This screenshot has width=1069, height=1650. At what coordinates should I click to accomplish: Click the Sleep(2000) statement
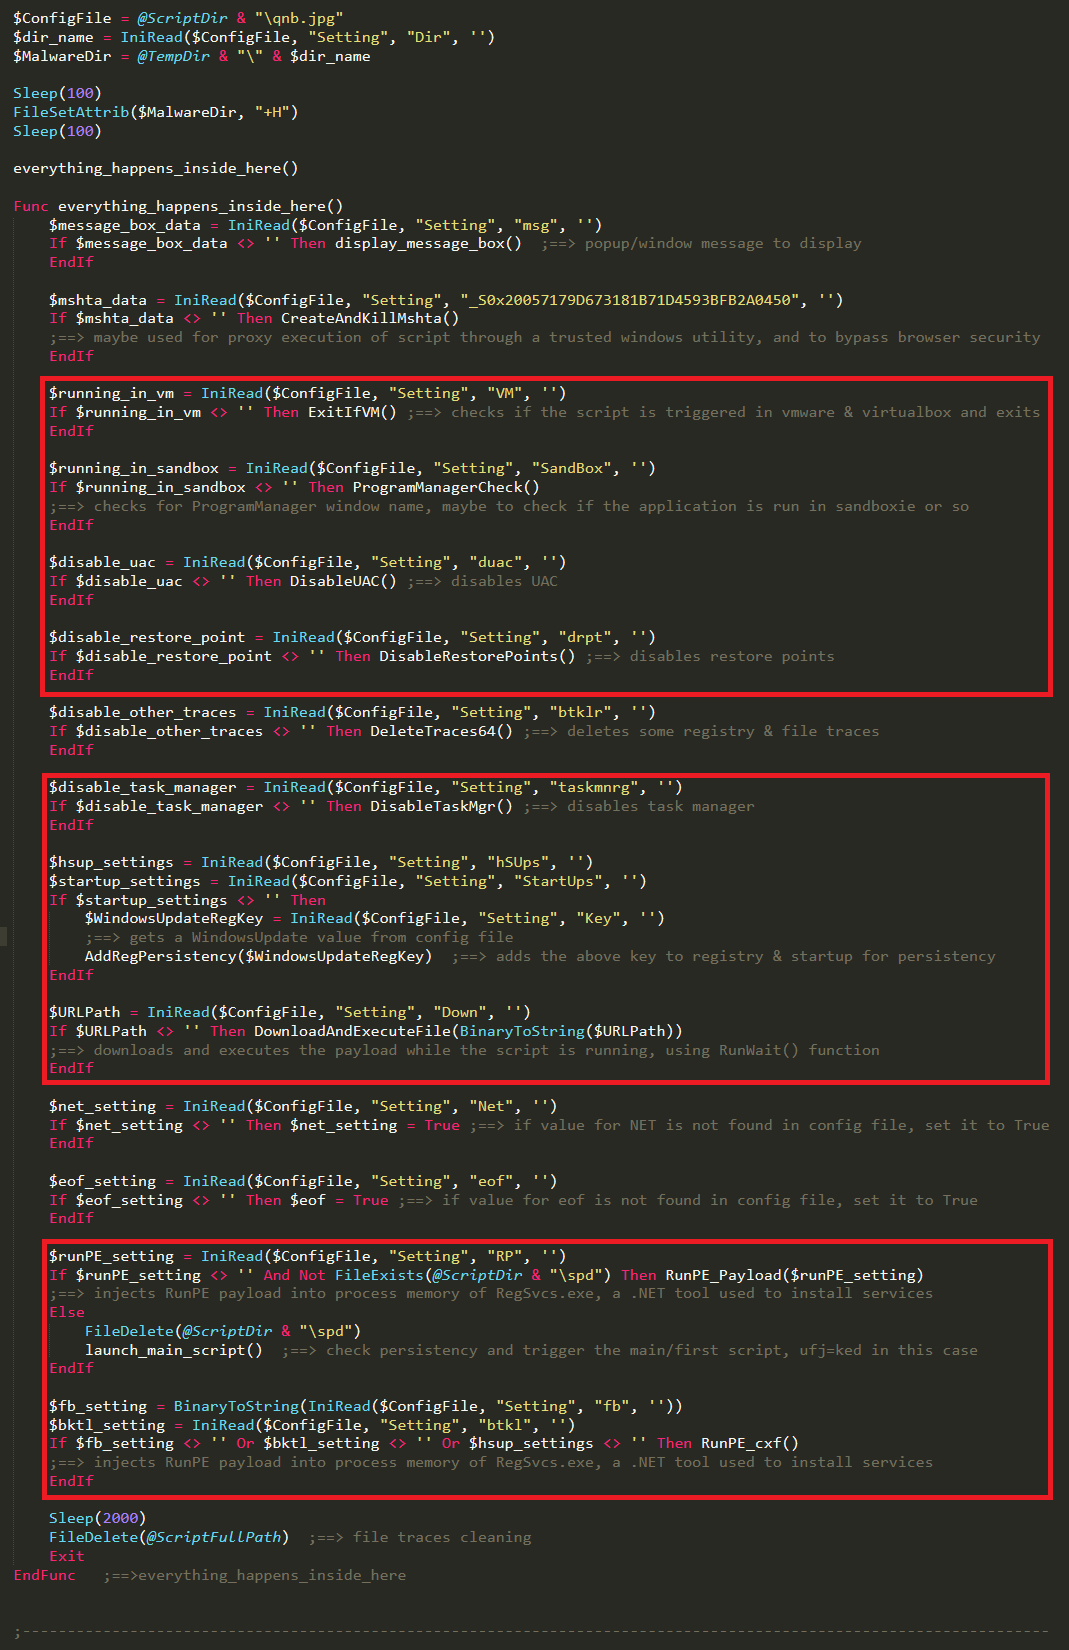click(98, 1518)
